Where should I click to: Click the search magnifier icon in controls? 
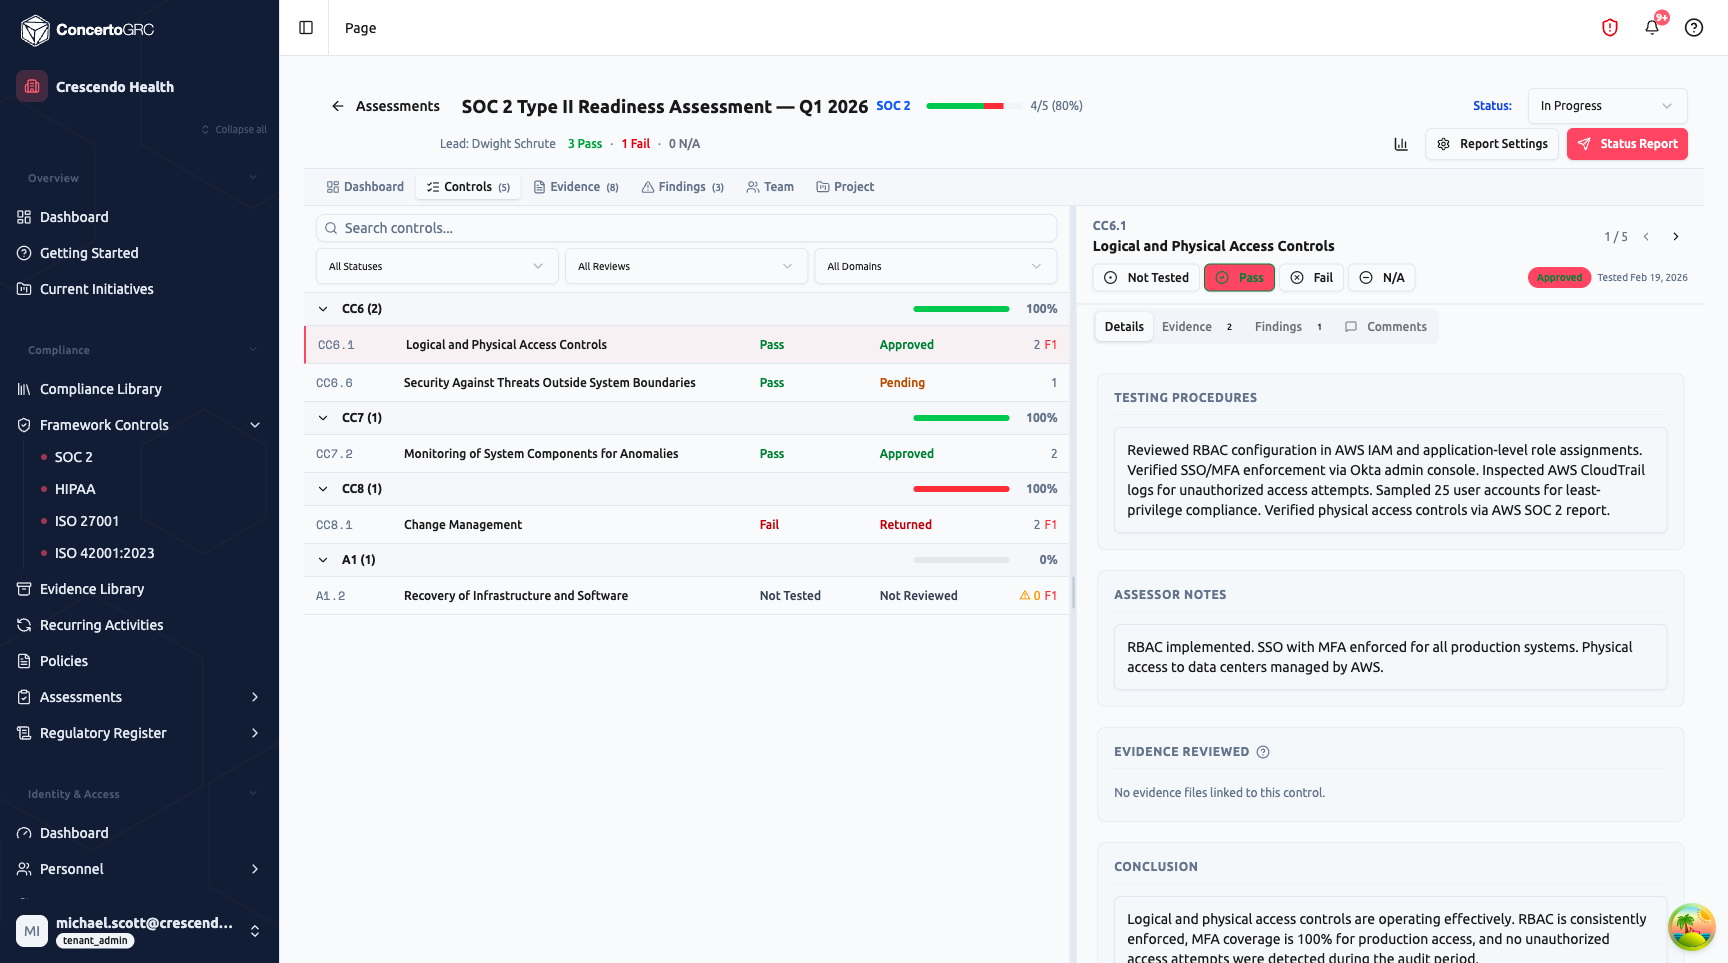click(x=331, y=228)
